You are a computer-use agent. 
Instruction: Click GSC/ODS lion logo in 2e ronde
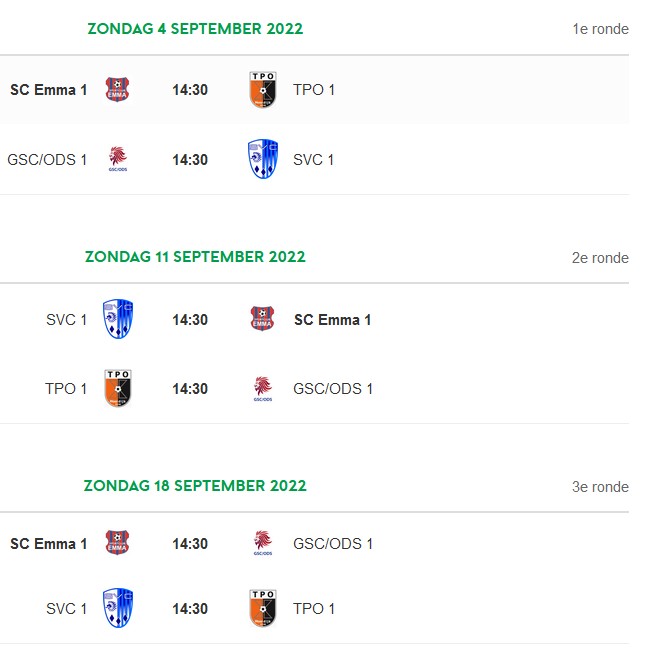(x=263, y=389)
